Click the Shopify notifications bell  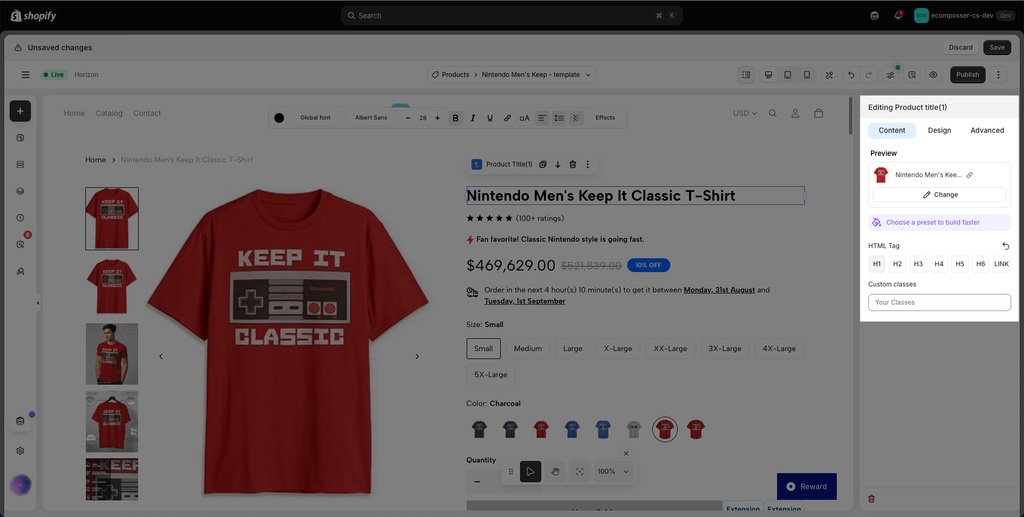pos(898,16)
